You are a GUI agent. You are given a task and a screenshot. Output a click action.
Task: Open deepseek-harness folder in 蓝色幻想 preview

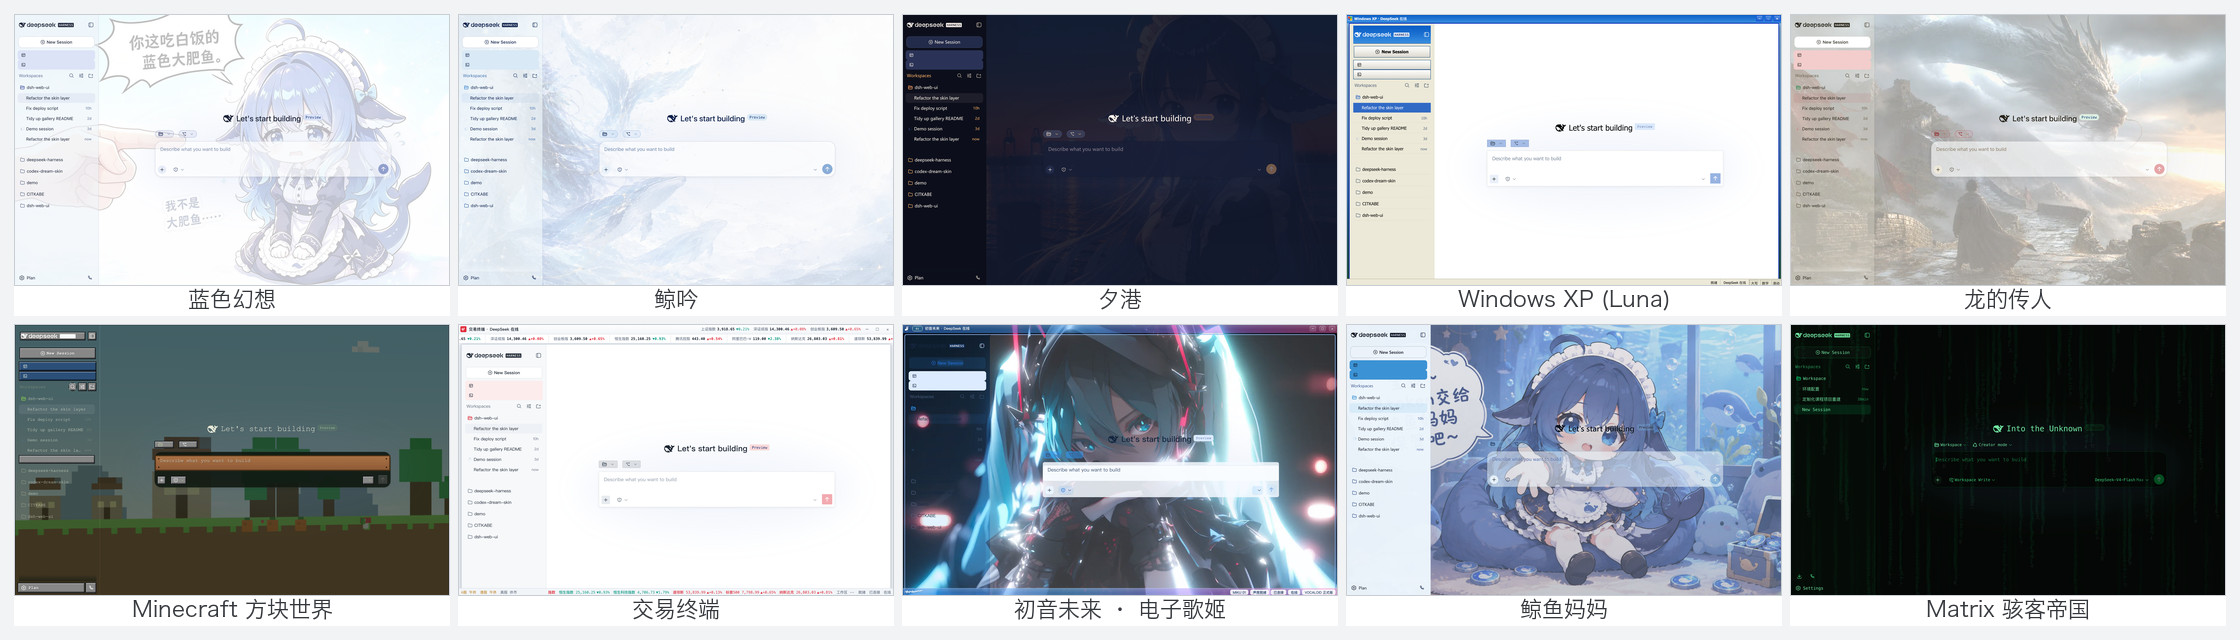56,160
